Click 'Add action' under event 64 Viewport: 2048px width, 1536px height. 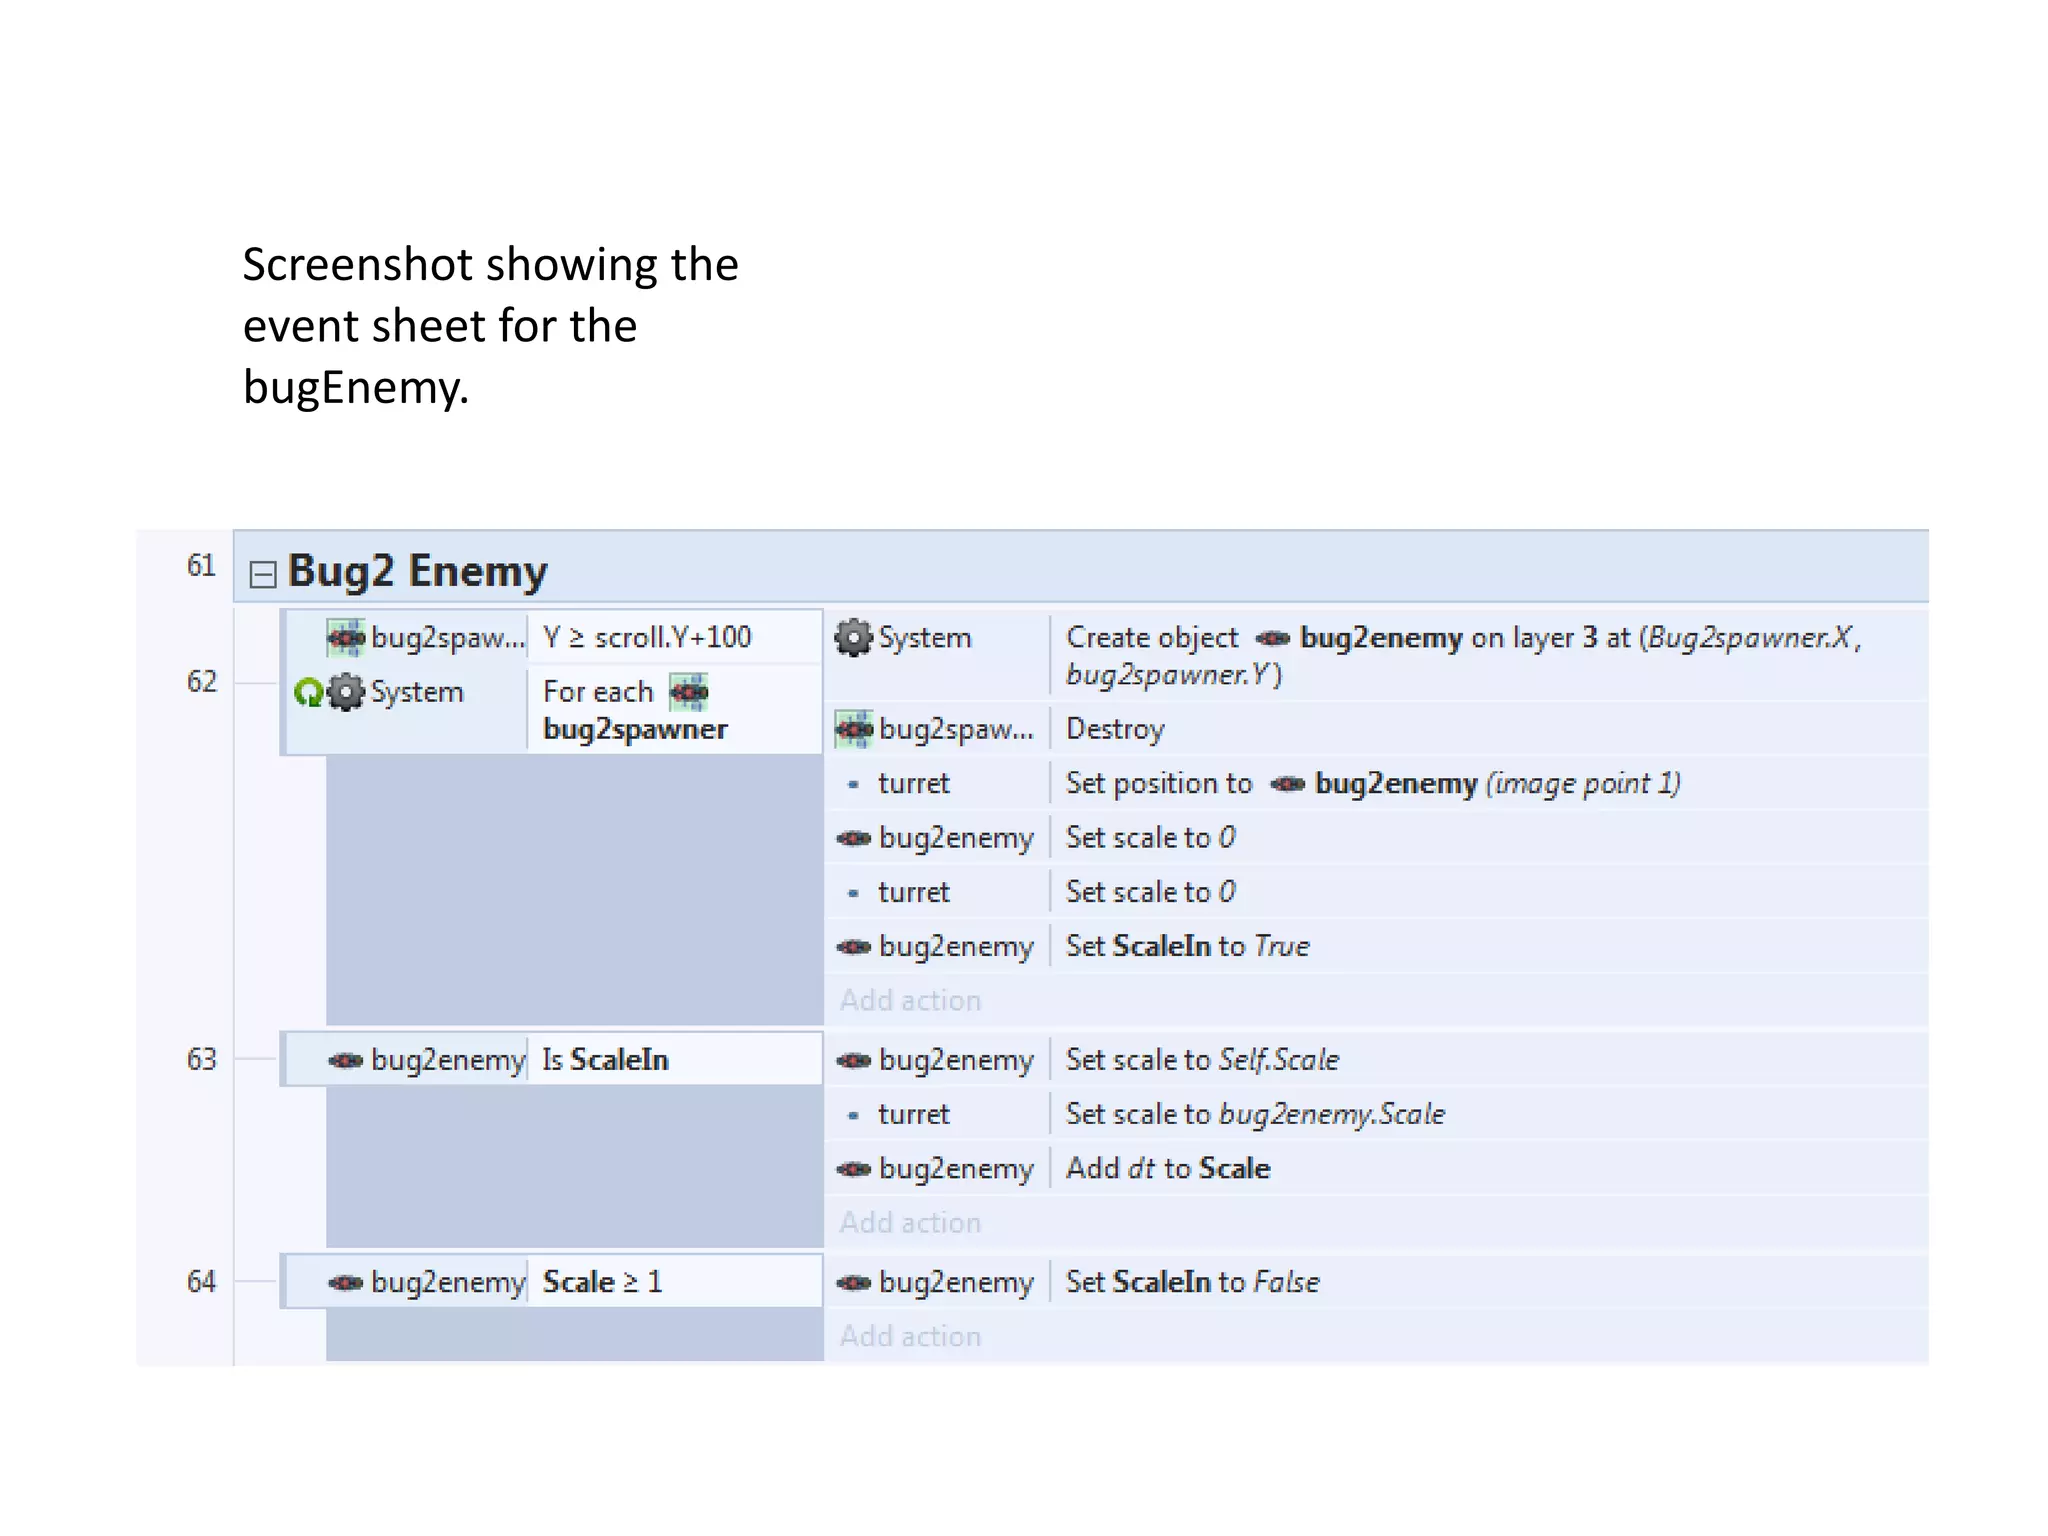click(910, 1337)
